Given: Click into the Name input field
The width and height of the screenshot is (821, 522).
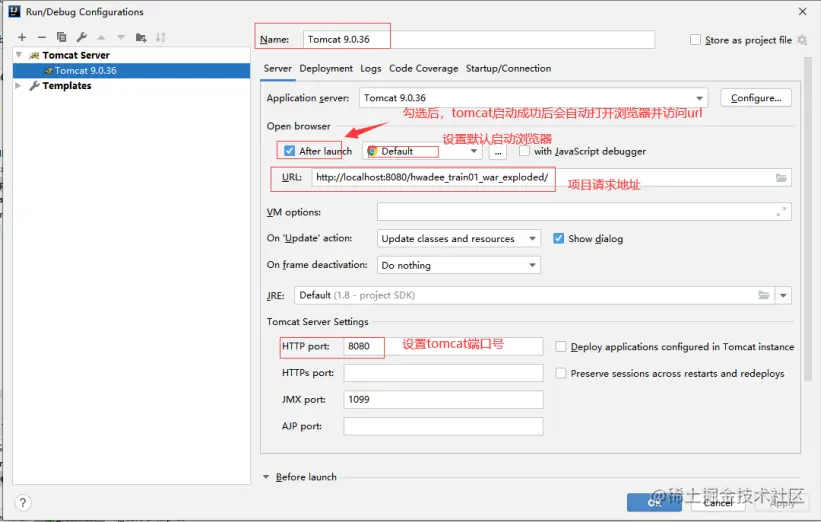Looking at the screenshot, I should point(479,39).
